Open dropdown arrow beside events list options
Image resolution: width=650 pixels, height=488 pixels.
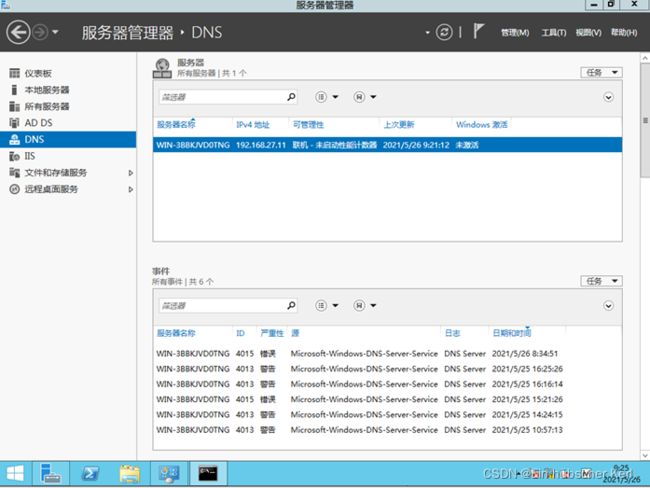tap(335, 306)
